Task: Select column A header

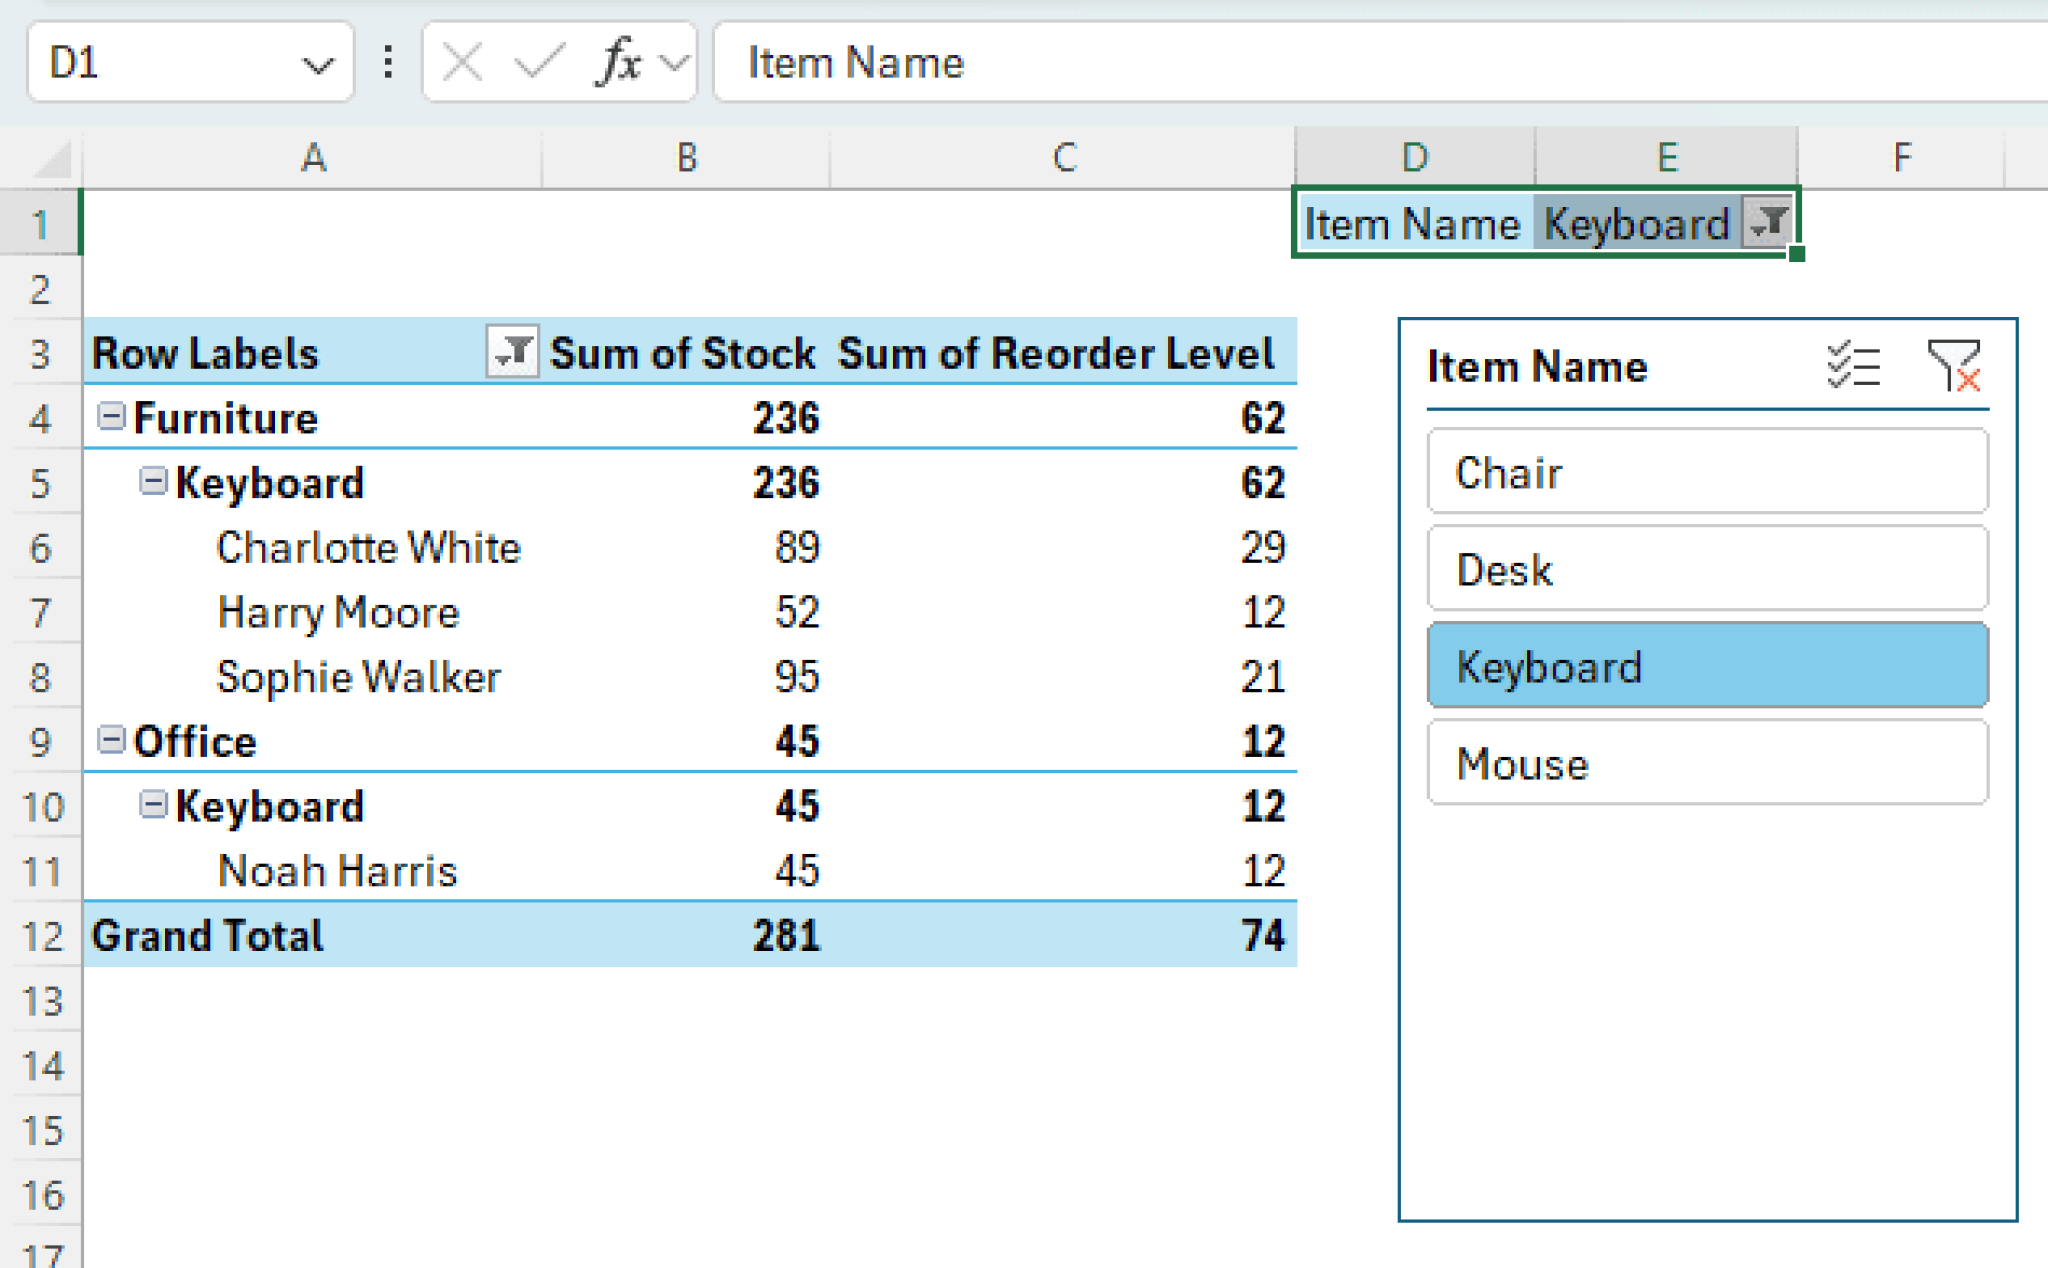Action: 313,158
